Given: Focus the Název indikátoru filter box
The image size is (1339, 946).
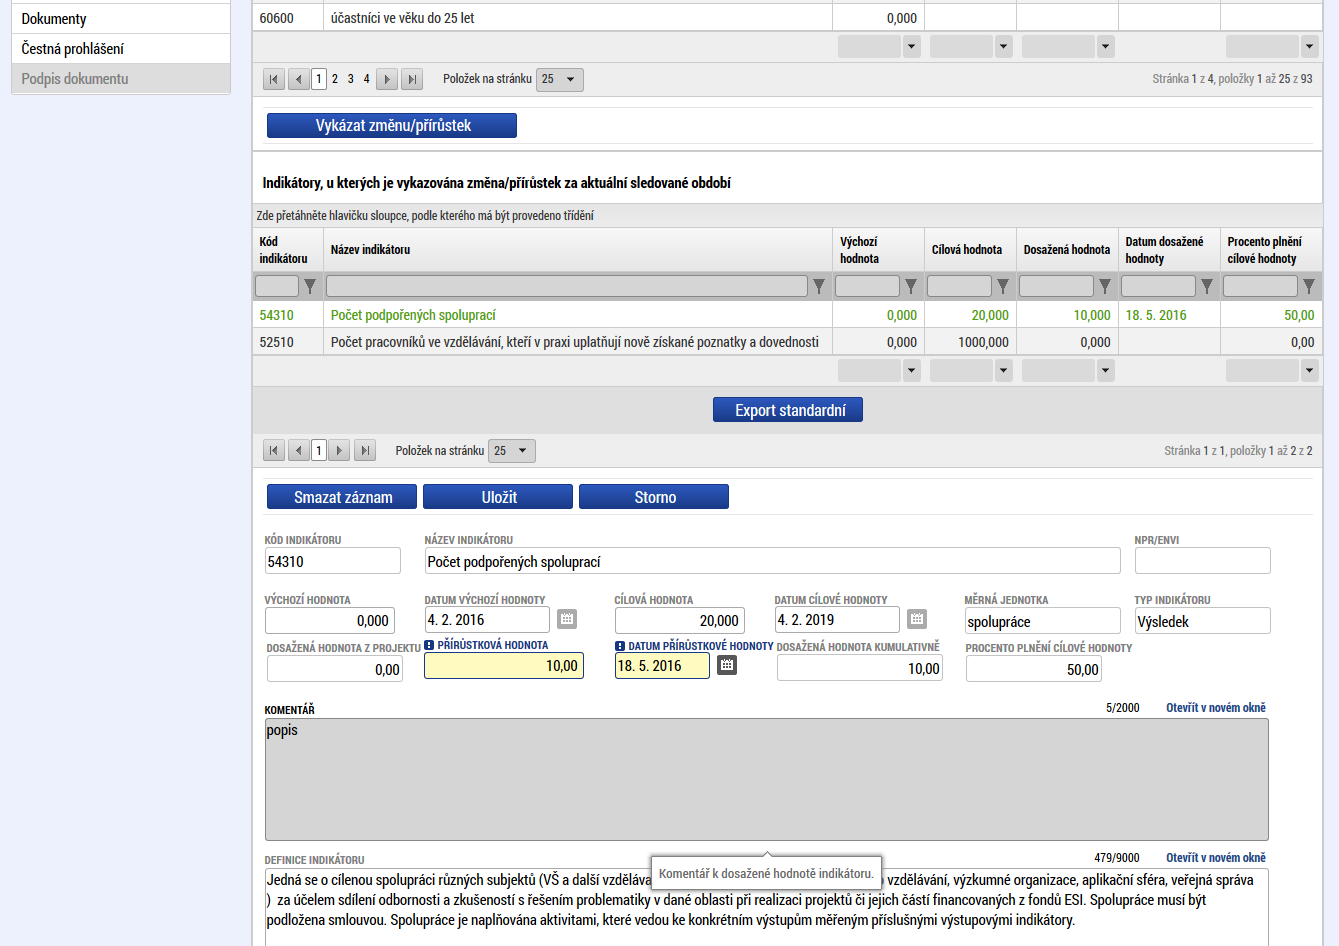Looking at the screenshot, I should (567, 286).
